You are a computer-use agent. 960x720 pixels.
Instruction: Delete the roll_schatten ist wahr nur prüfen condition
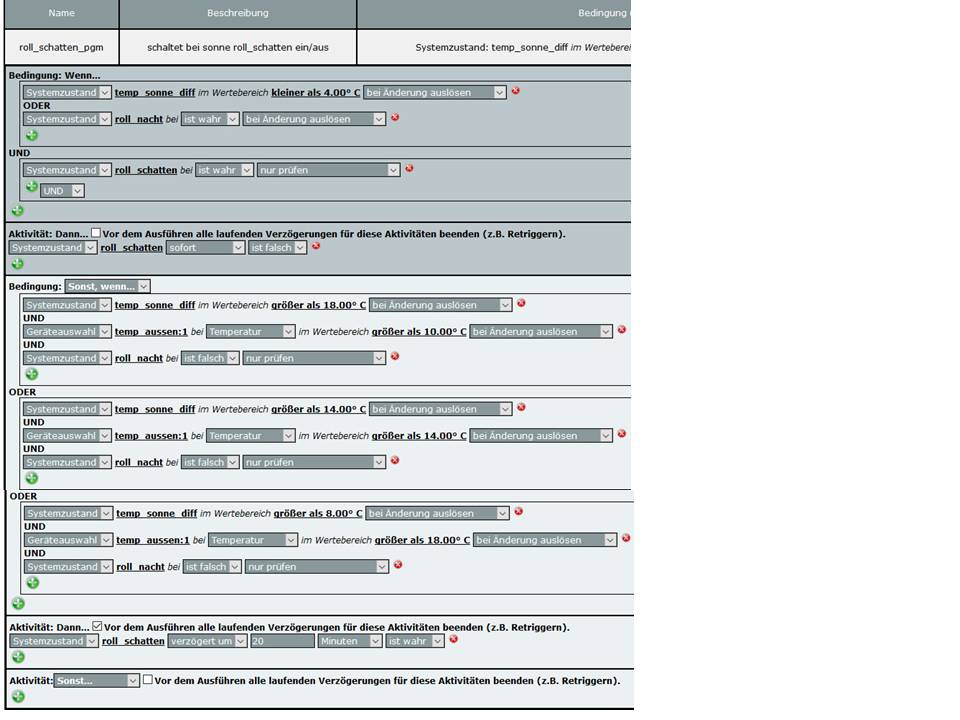(x=409, y=168)
